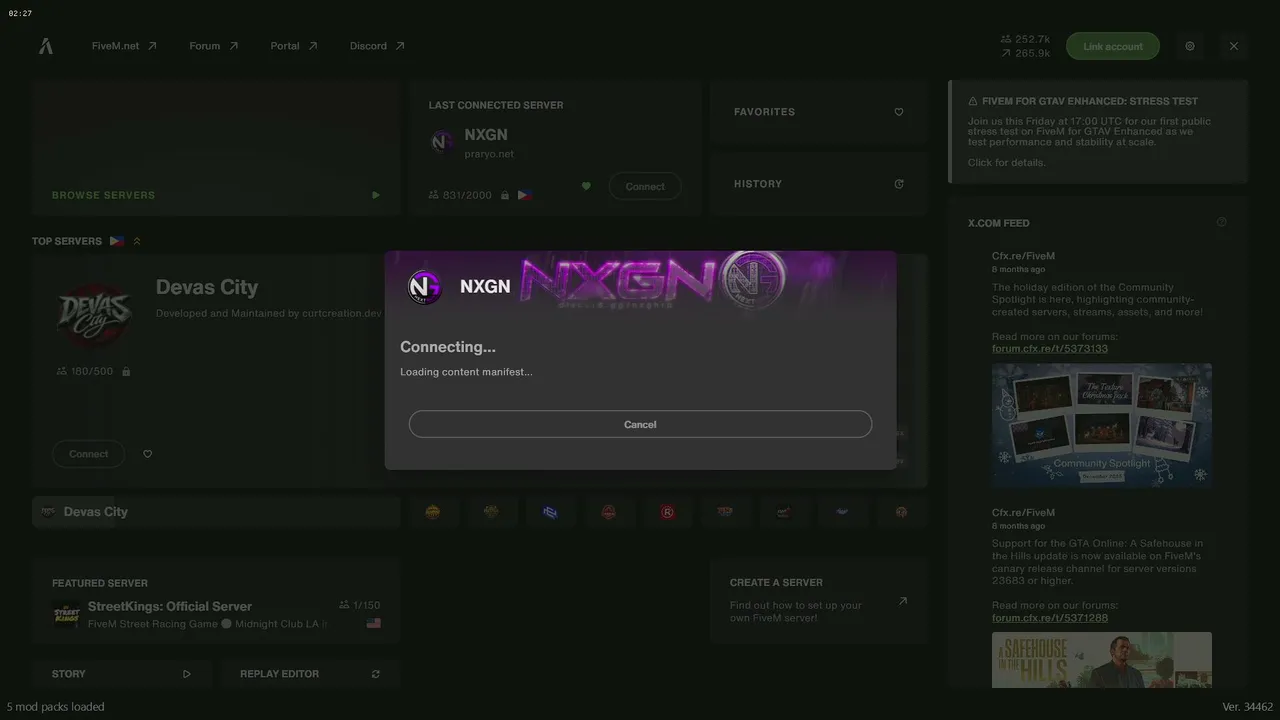
Task: Open the FiveM.net link
Action: click(x=124, y=46)
